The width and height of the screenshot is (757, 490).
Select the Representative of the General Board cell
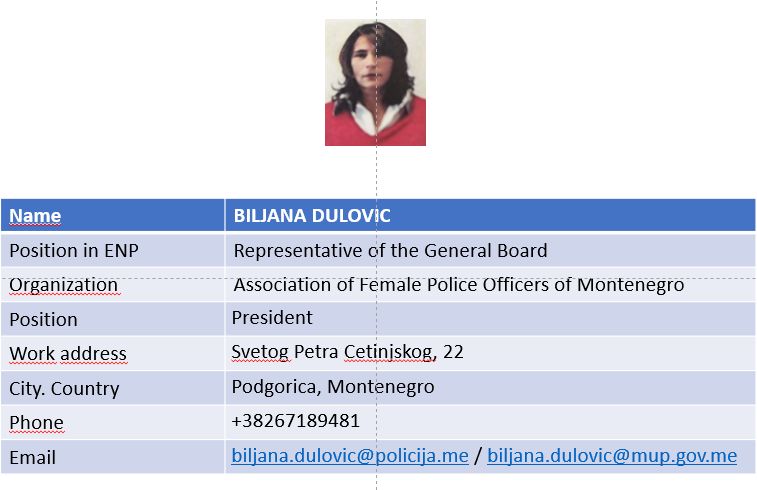coord(490,250)
